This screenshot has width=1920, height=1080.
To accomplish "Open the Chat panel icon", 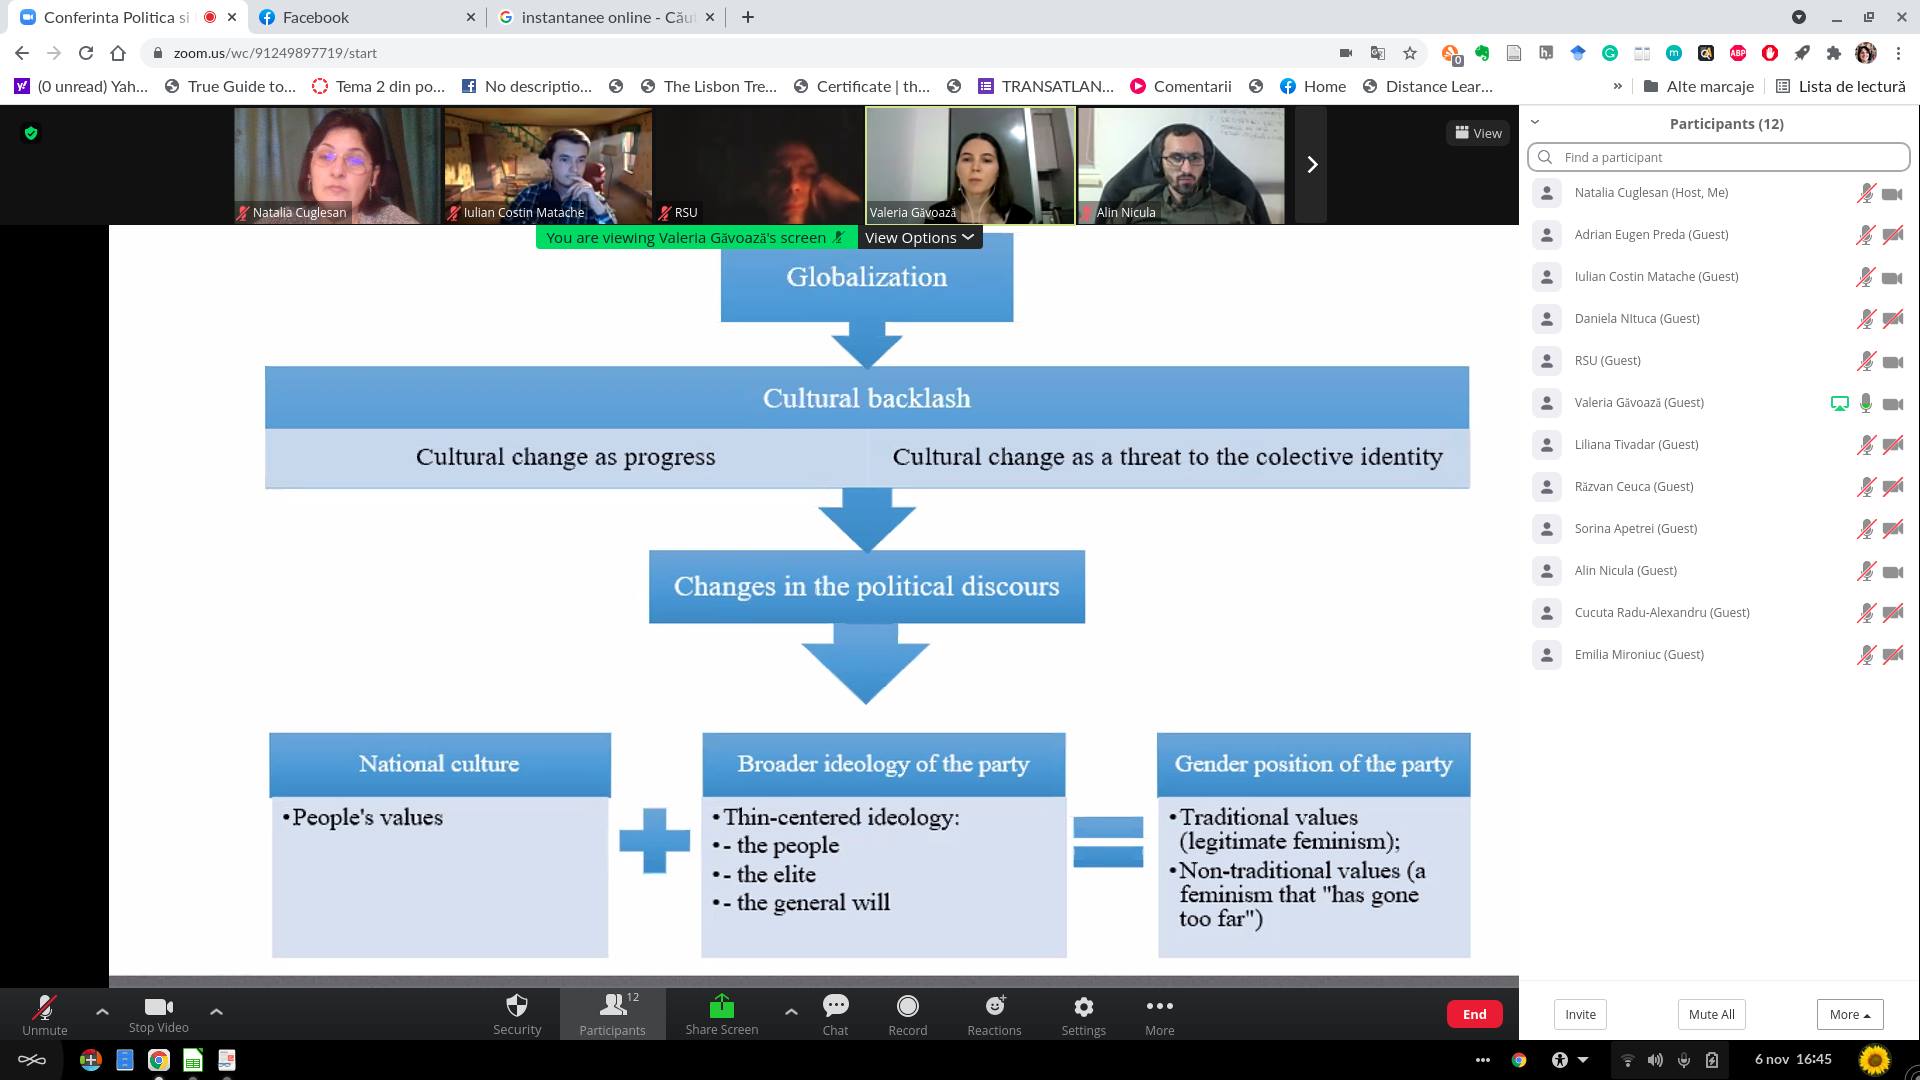I will point(835,1007).
